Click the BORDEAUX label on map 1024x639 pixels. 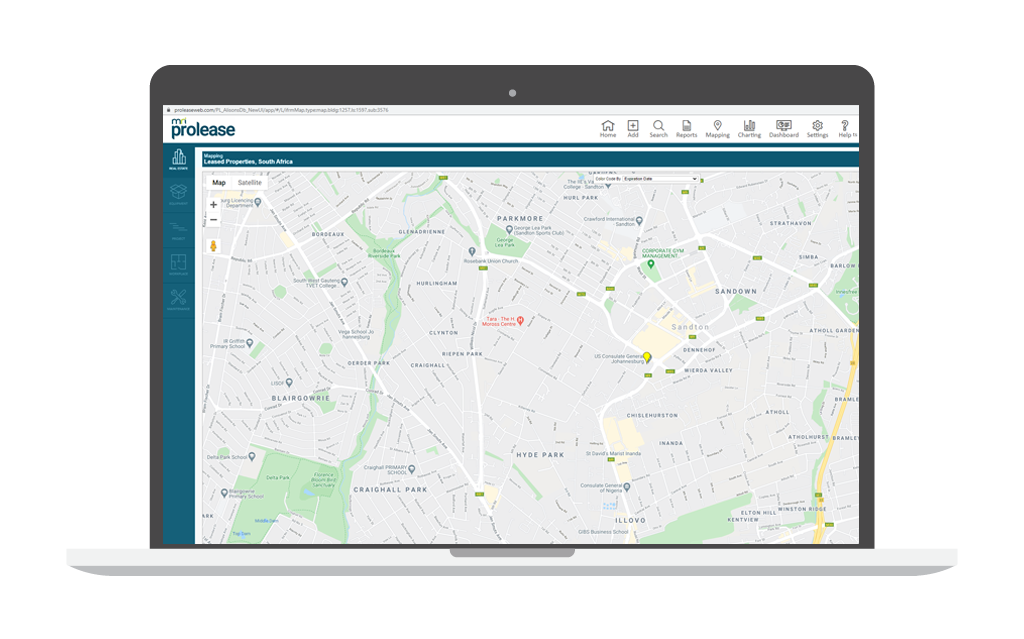[x=328, y=234]
